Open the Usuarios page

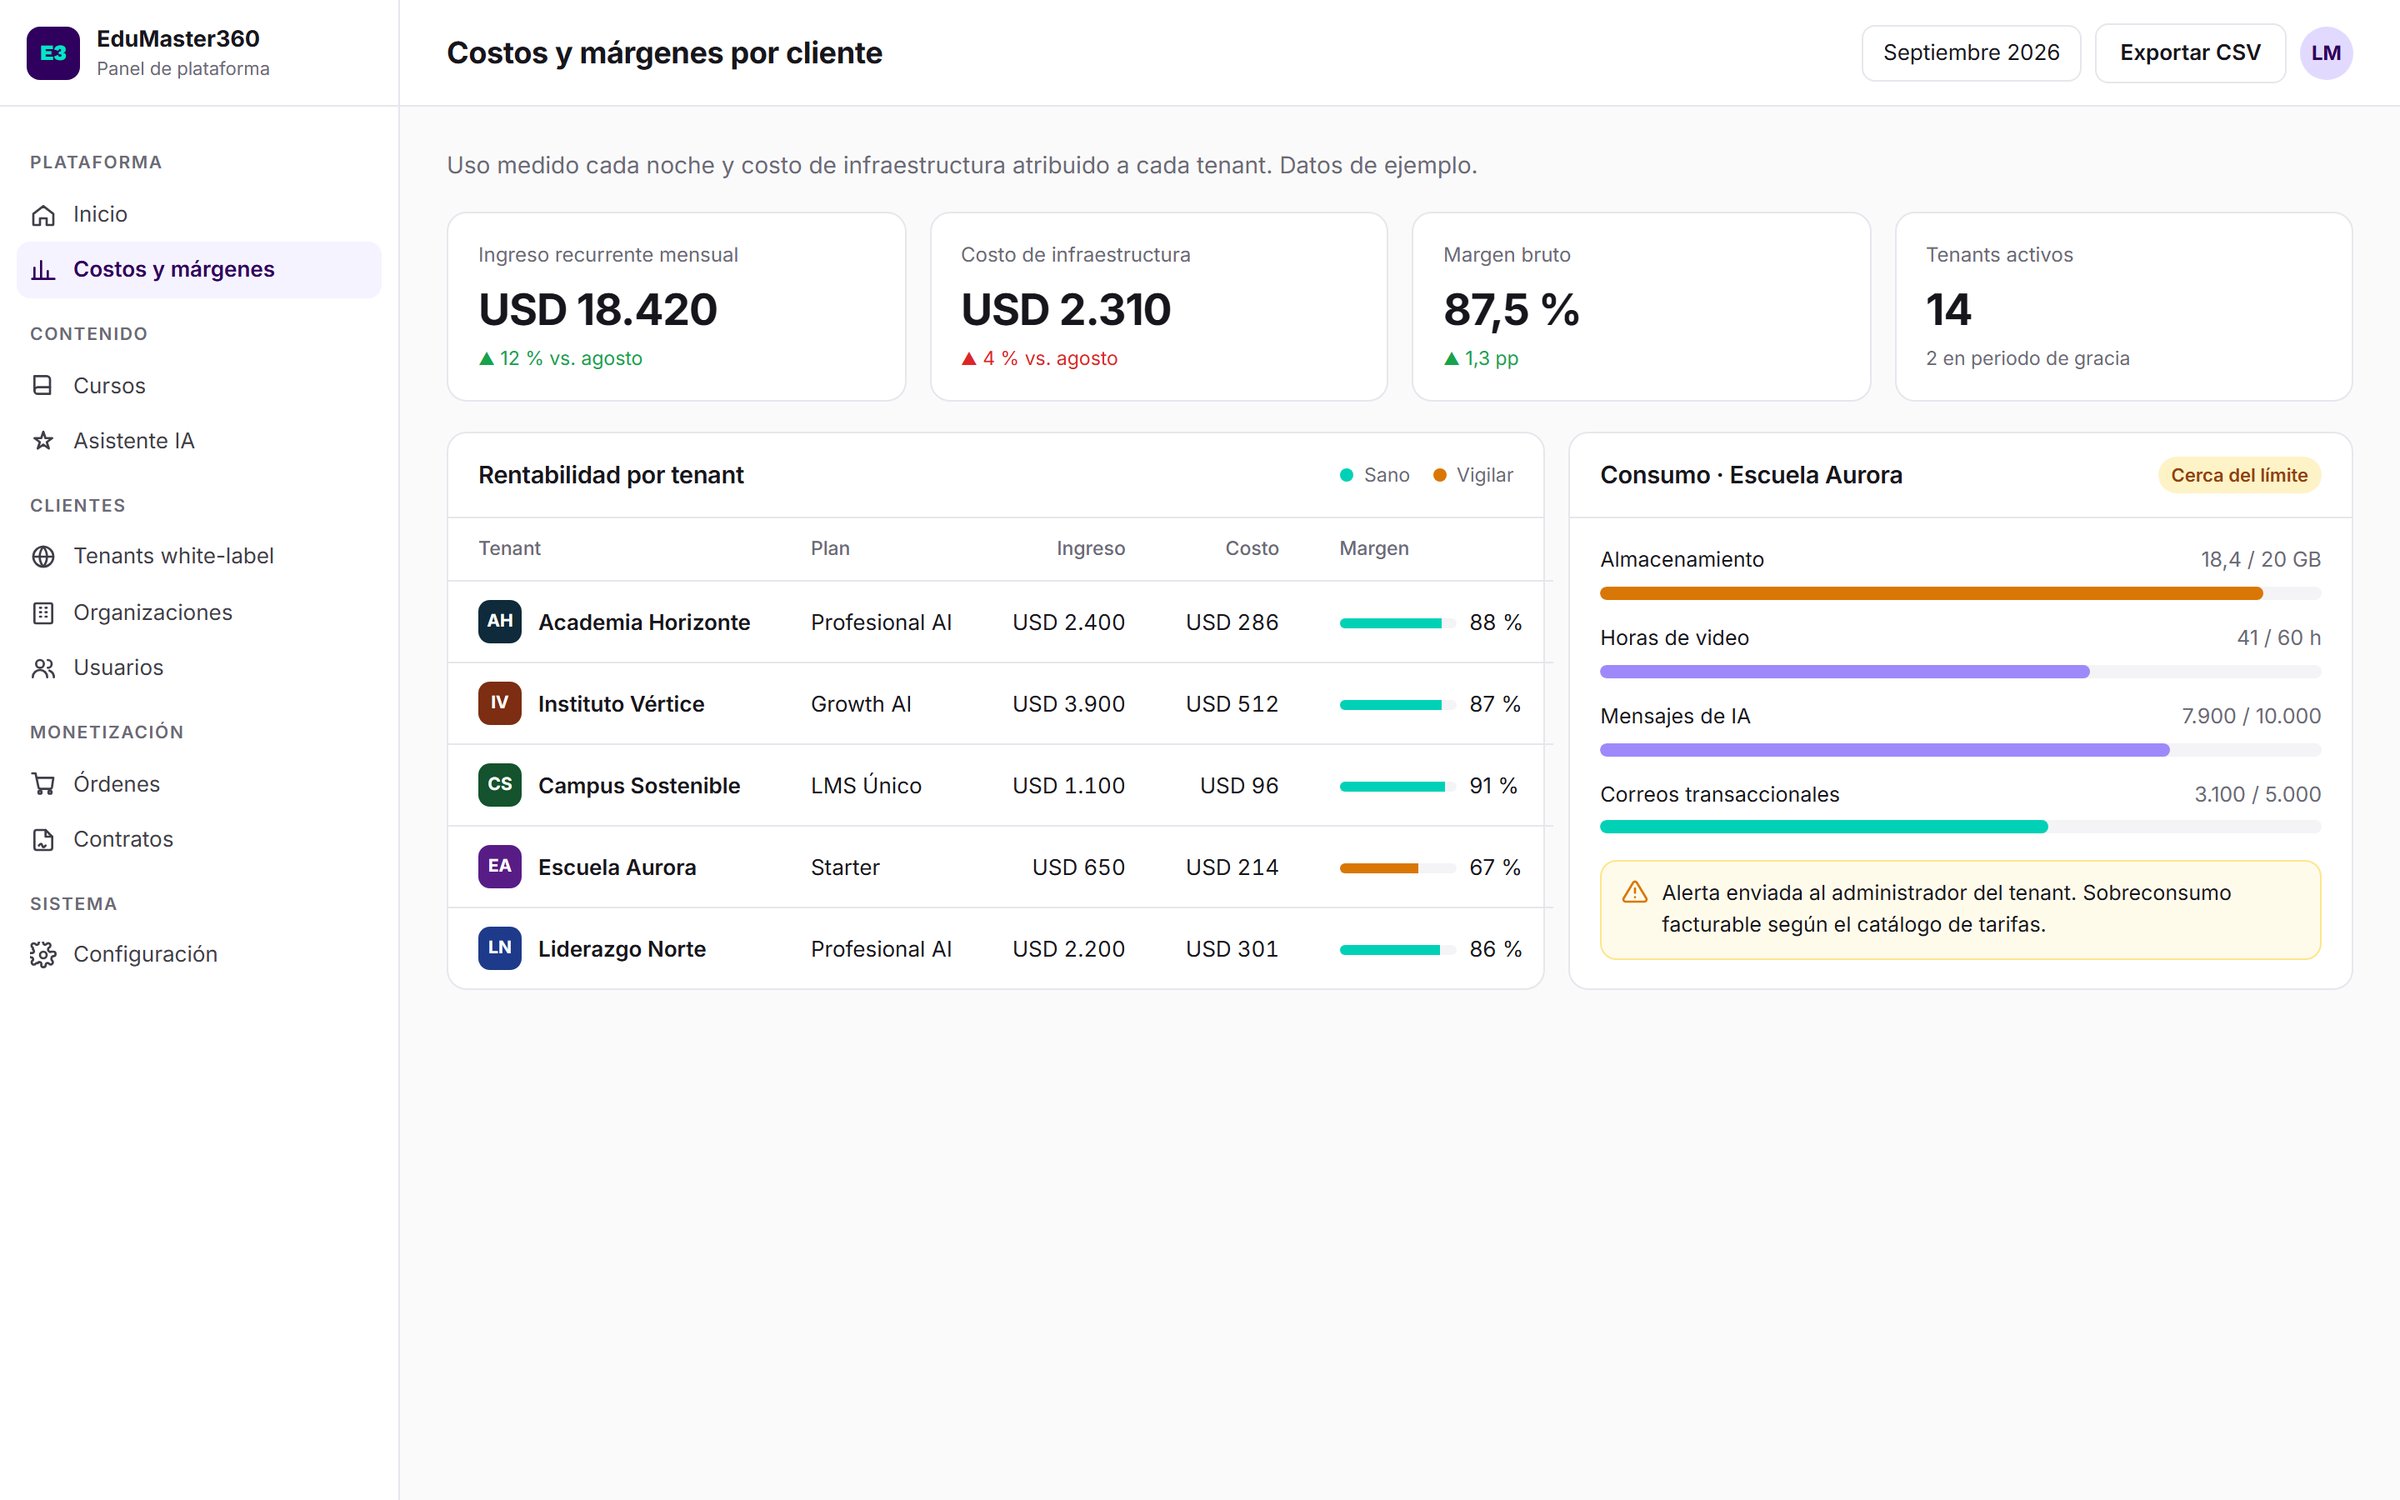pos(199,668)
